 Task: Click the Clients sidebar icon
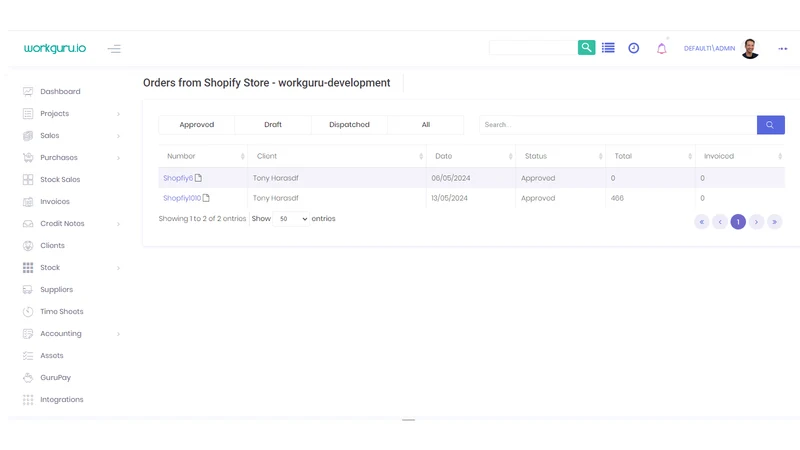(x=28, y=245)
